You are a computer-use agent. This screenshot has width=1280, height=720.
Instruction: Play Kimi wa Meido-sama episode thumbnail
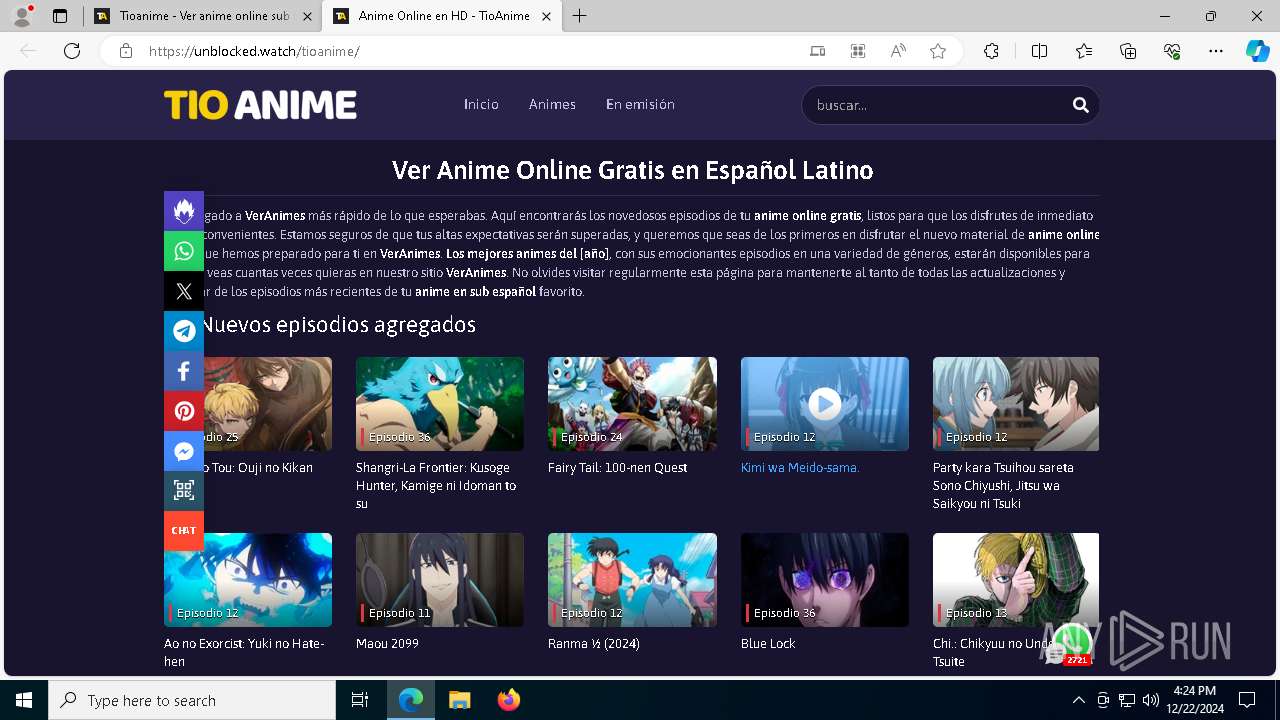click(825, 404)
